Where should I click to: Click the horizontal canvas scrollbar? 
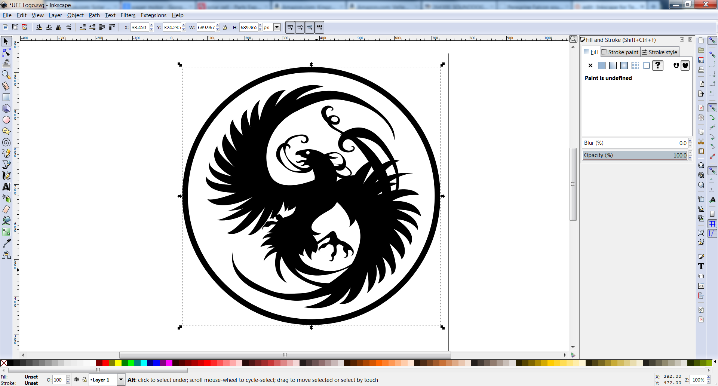pyautogui.click(x=285, y=355)
